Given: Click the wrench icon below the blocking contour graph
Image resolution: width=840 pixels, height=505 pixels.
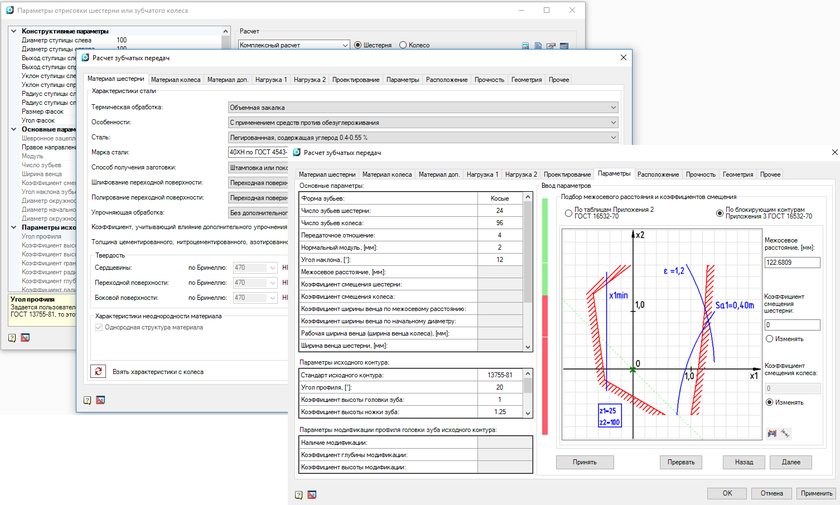Looking at the screenshot, I should coord(785,433).
